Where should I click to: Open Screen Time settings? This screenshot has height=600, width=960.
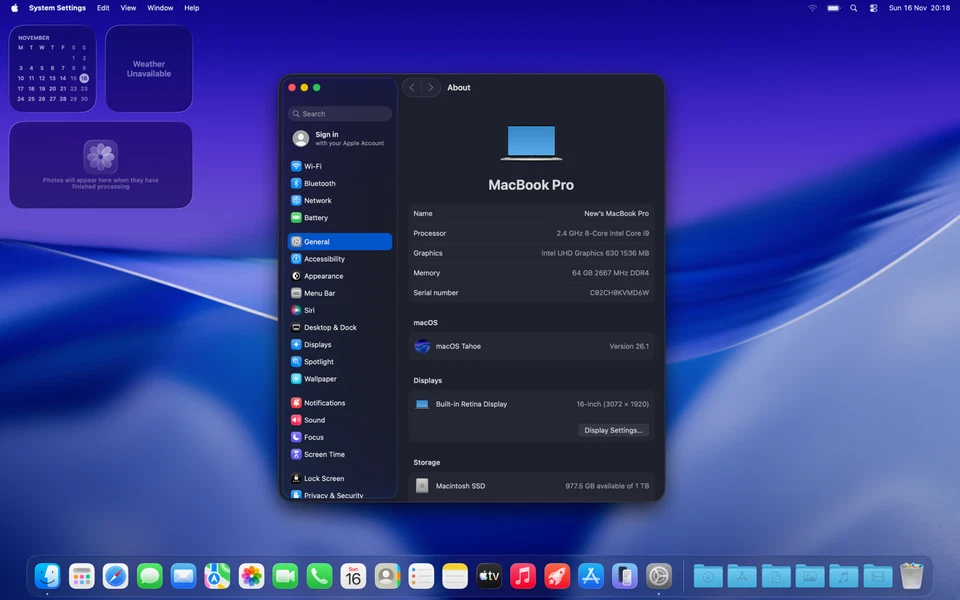(324, 454)
